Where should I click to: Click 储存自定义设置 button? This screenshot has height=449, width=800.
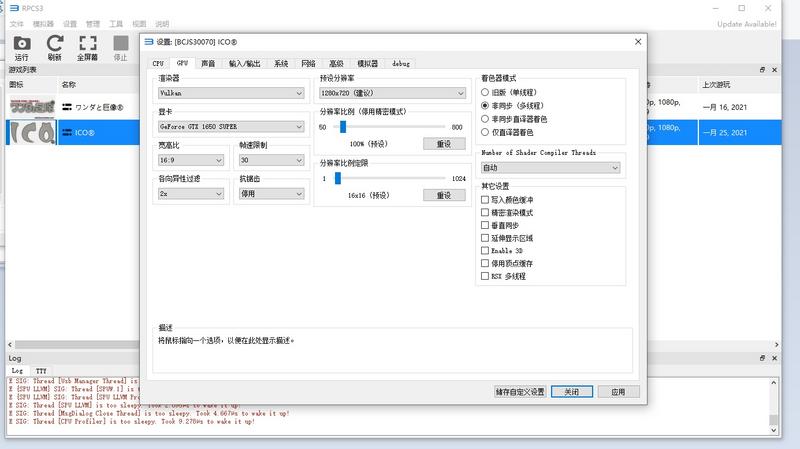520,392
